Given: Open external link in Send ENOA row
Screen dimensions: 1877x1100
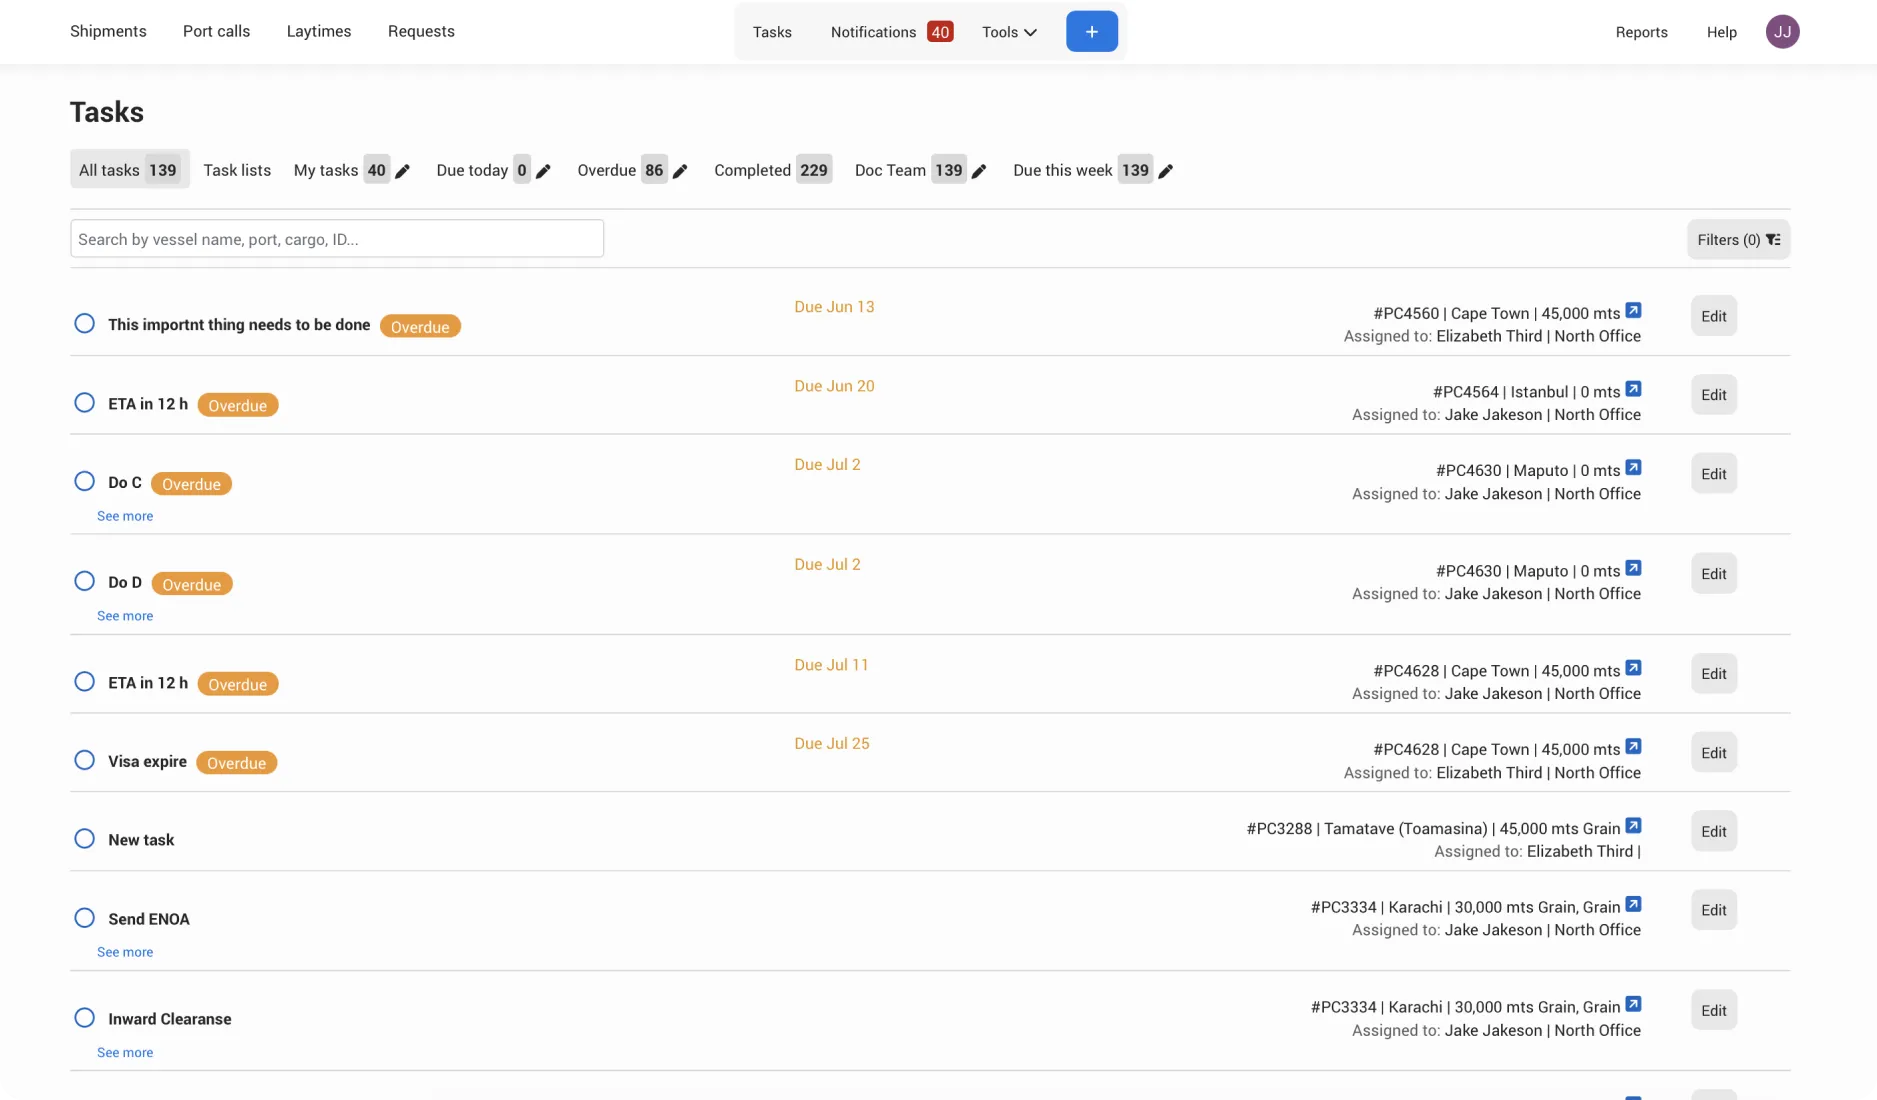Looking at the screenshot, I should coord(1633,905).
